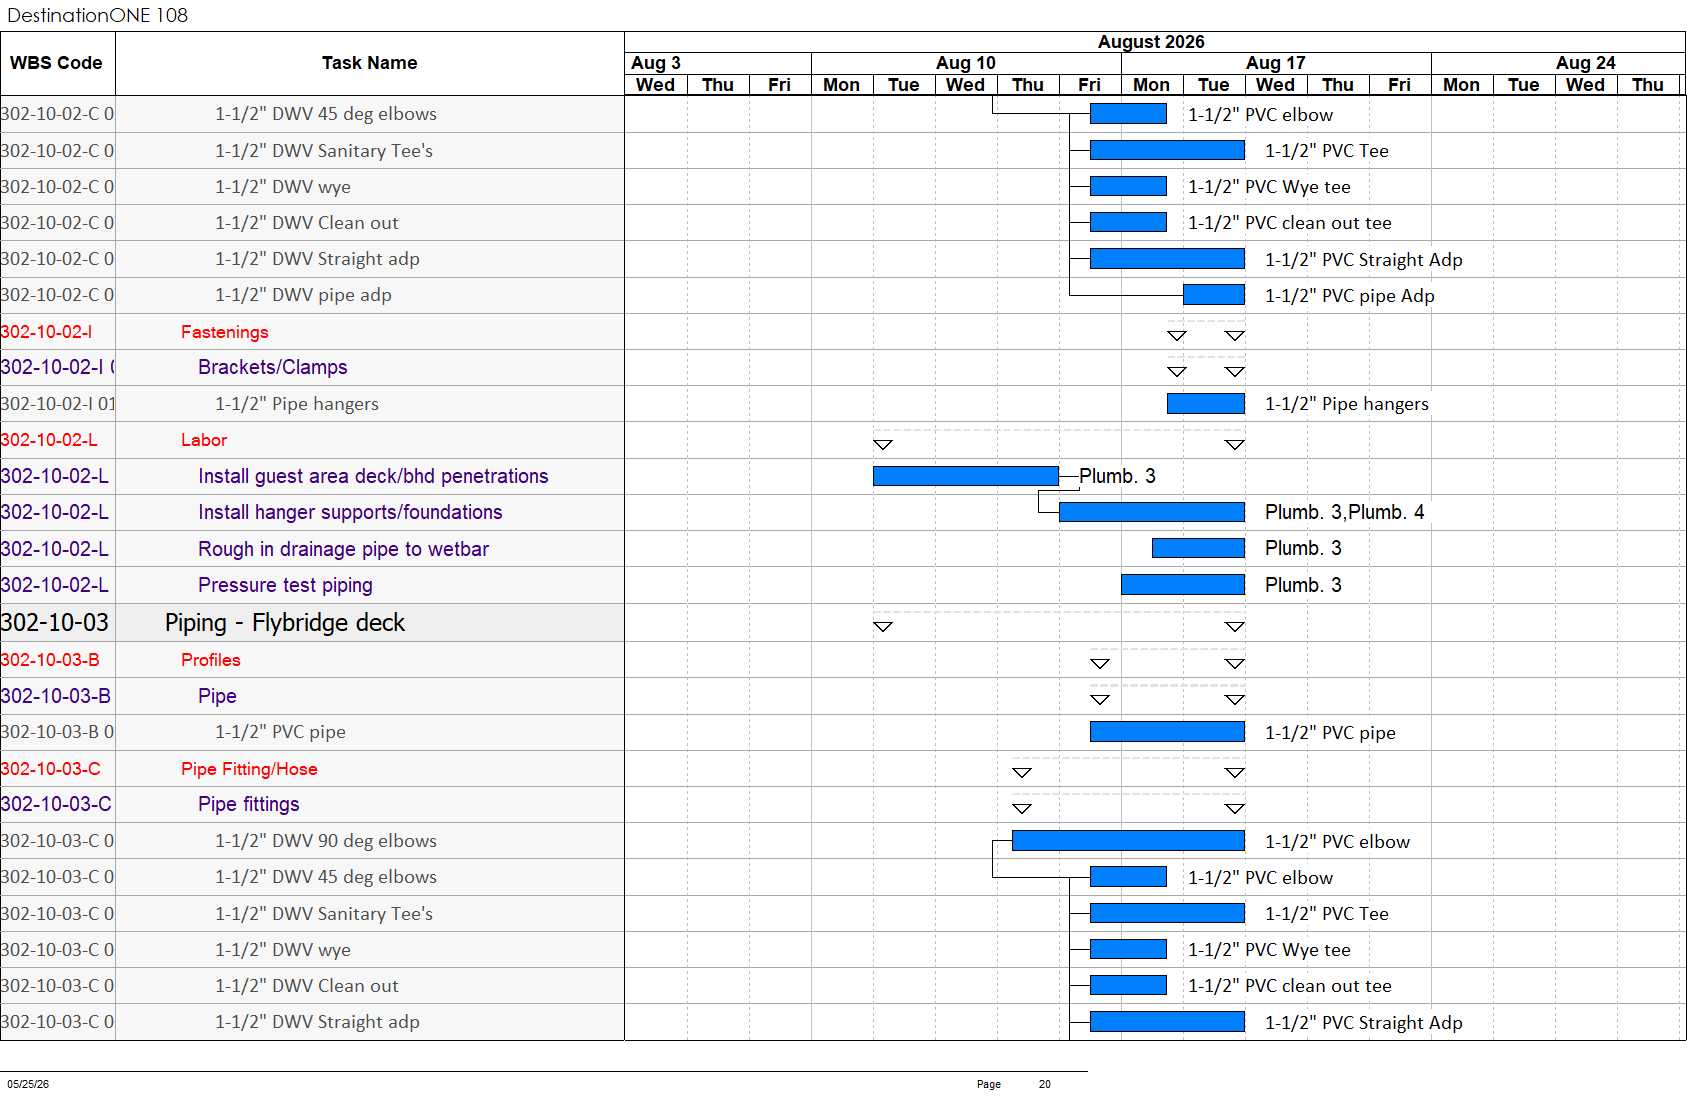Click the 1-1/2" PVC pipe Gantt bar
This screenshot has height=1097, width=1687.
1167,732
